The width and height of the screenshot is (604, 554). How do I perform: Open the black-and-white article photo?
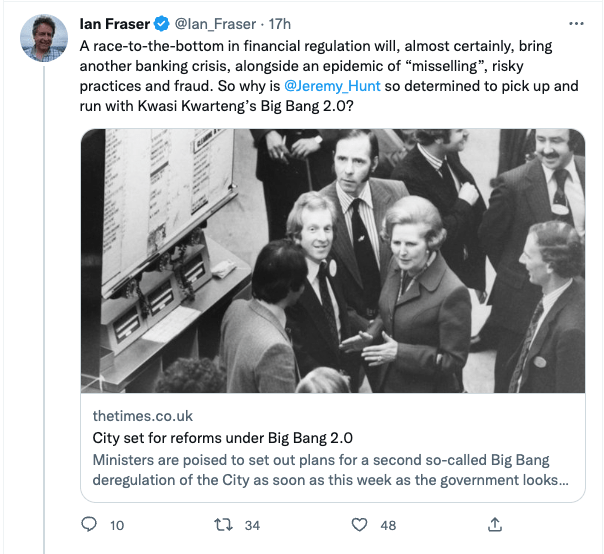pos(333,260)
